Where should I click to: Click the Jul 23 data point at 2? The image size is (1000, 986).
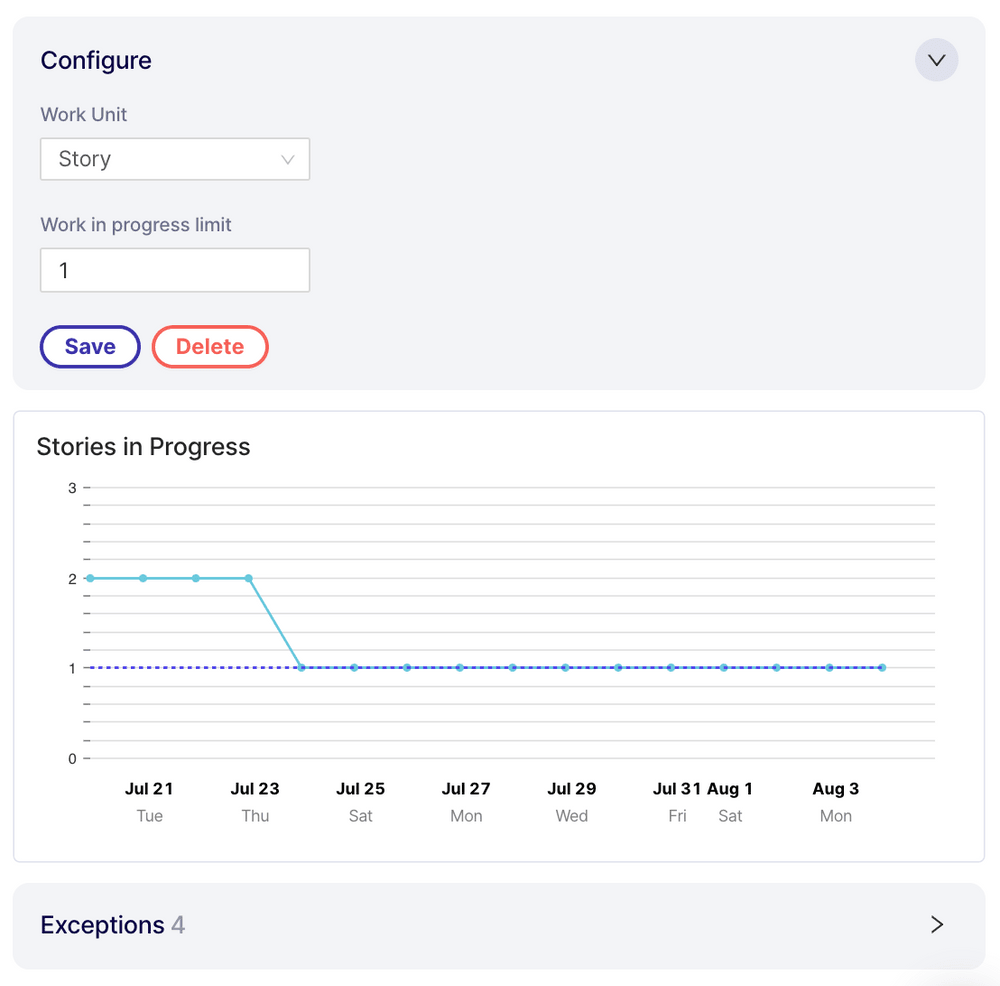(x=249, y=578)
